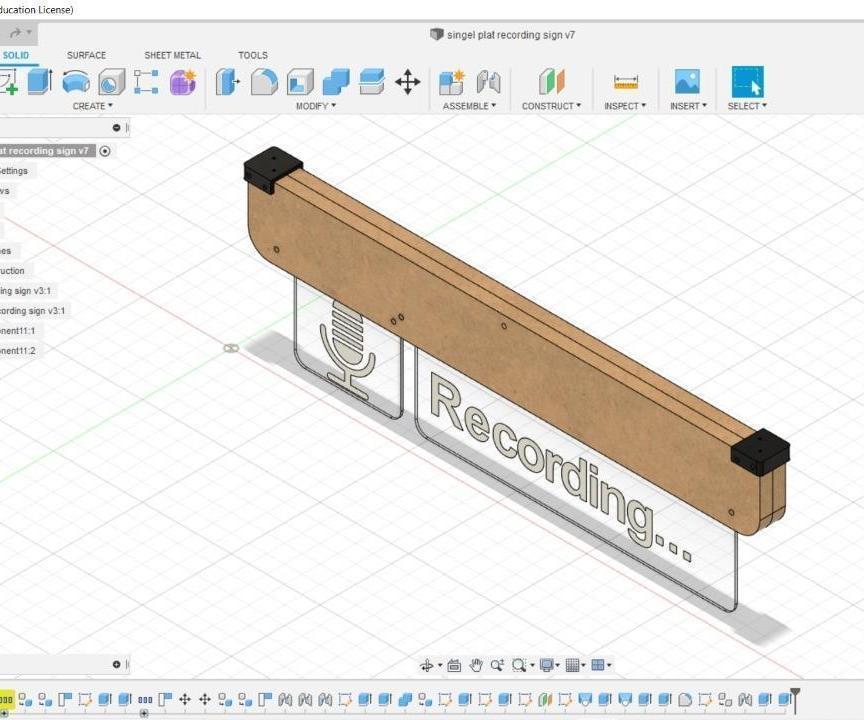Select the Combine tool in Modify
This screenshot has height=720, width=864.
336,82
